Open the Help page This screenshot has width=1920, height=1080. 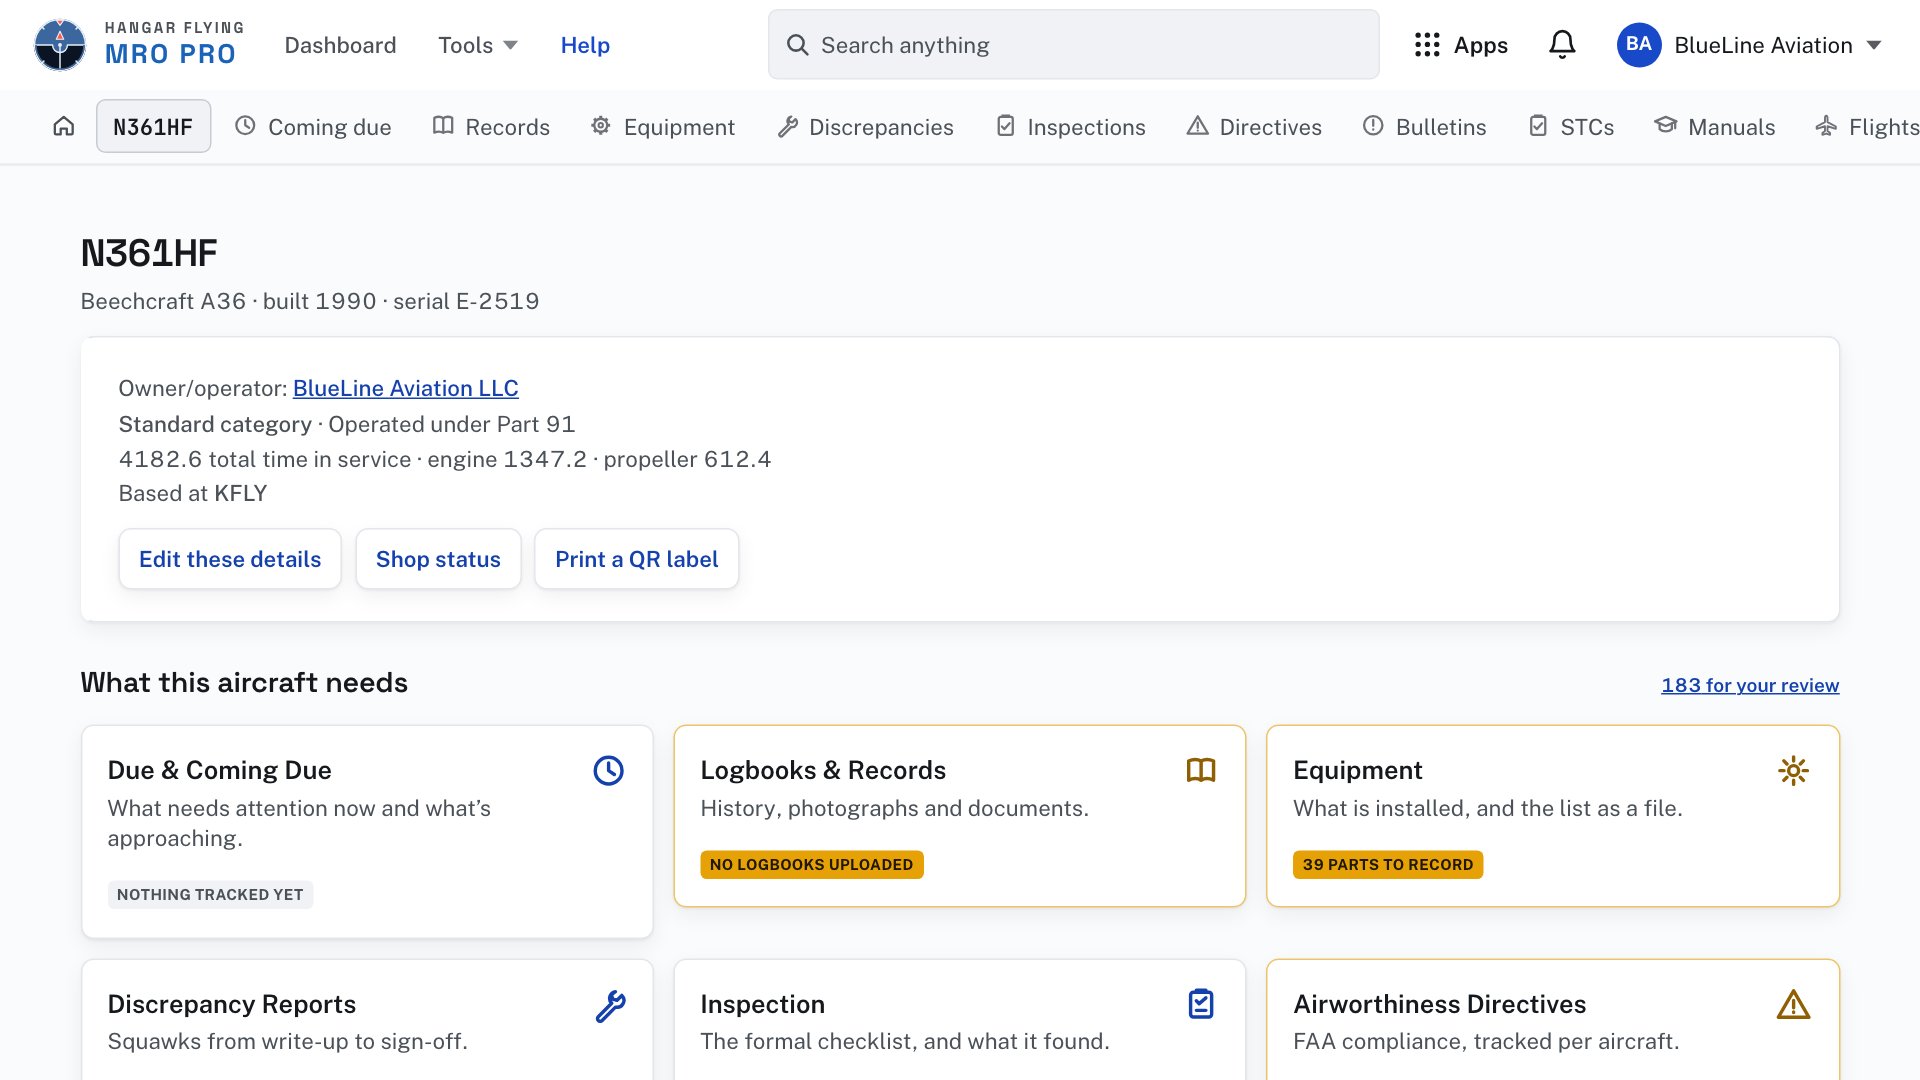585,45
